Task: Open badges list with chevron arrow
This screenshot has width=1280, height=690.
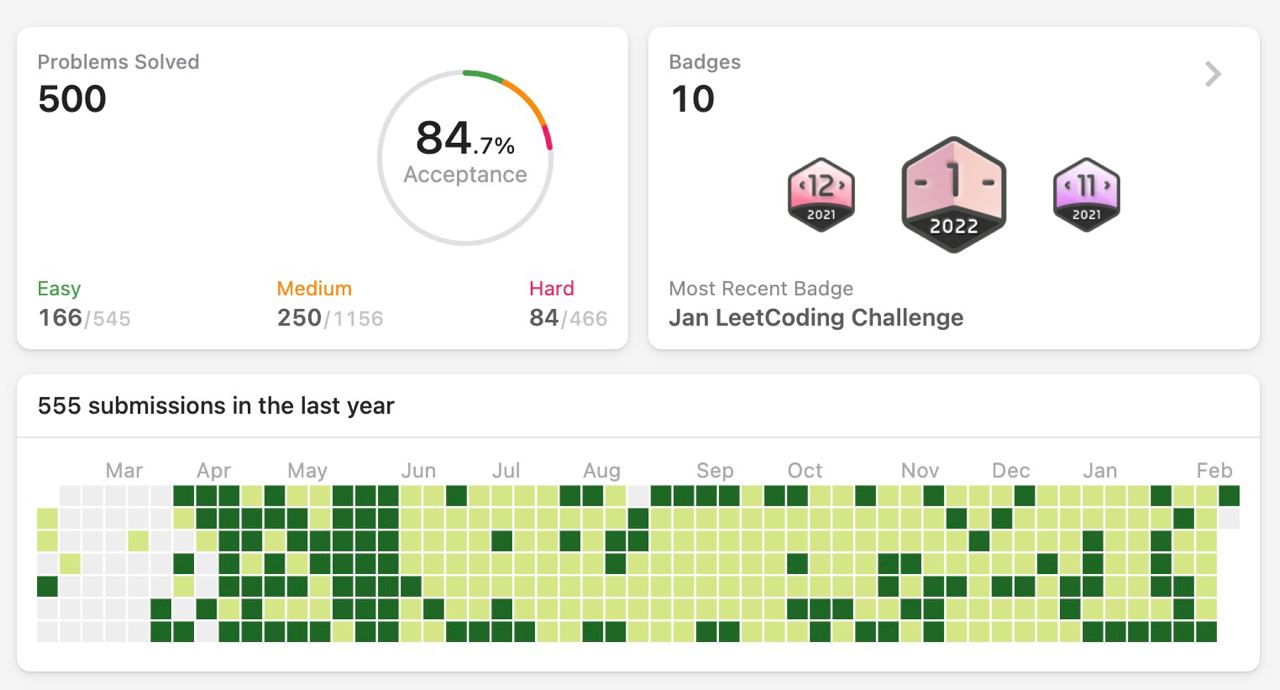Action: pos(1213,74)
